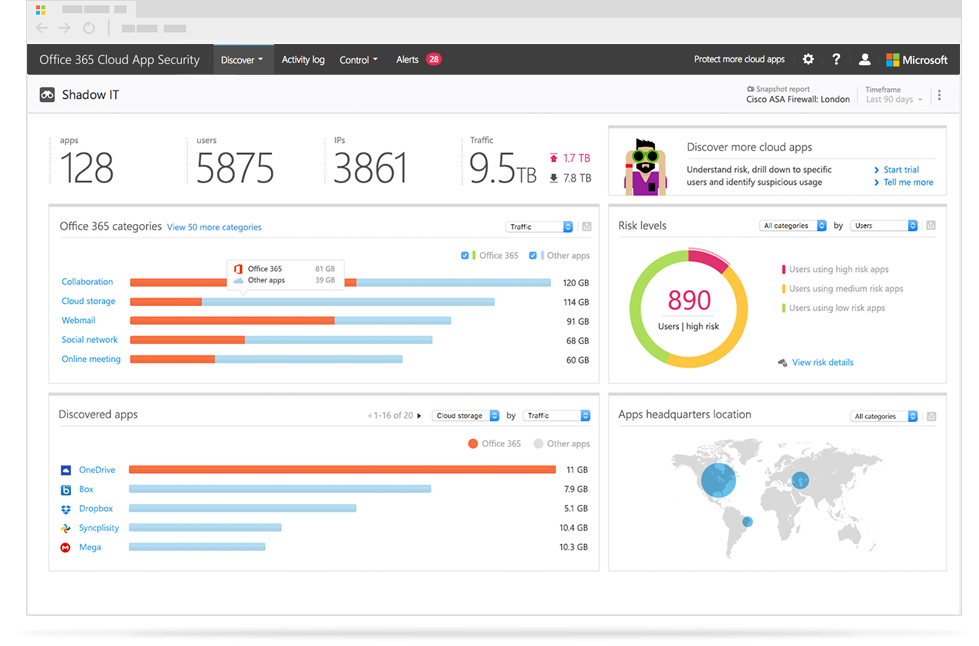
Task: Click the Shadow IT page icon
Action: coord(47,95)
